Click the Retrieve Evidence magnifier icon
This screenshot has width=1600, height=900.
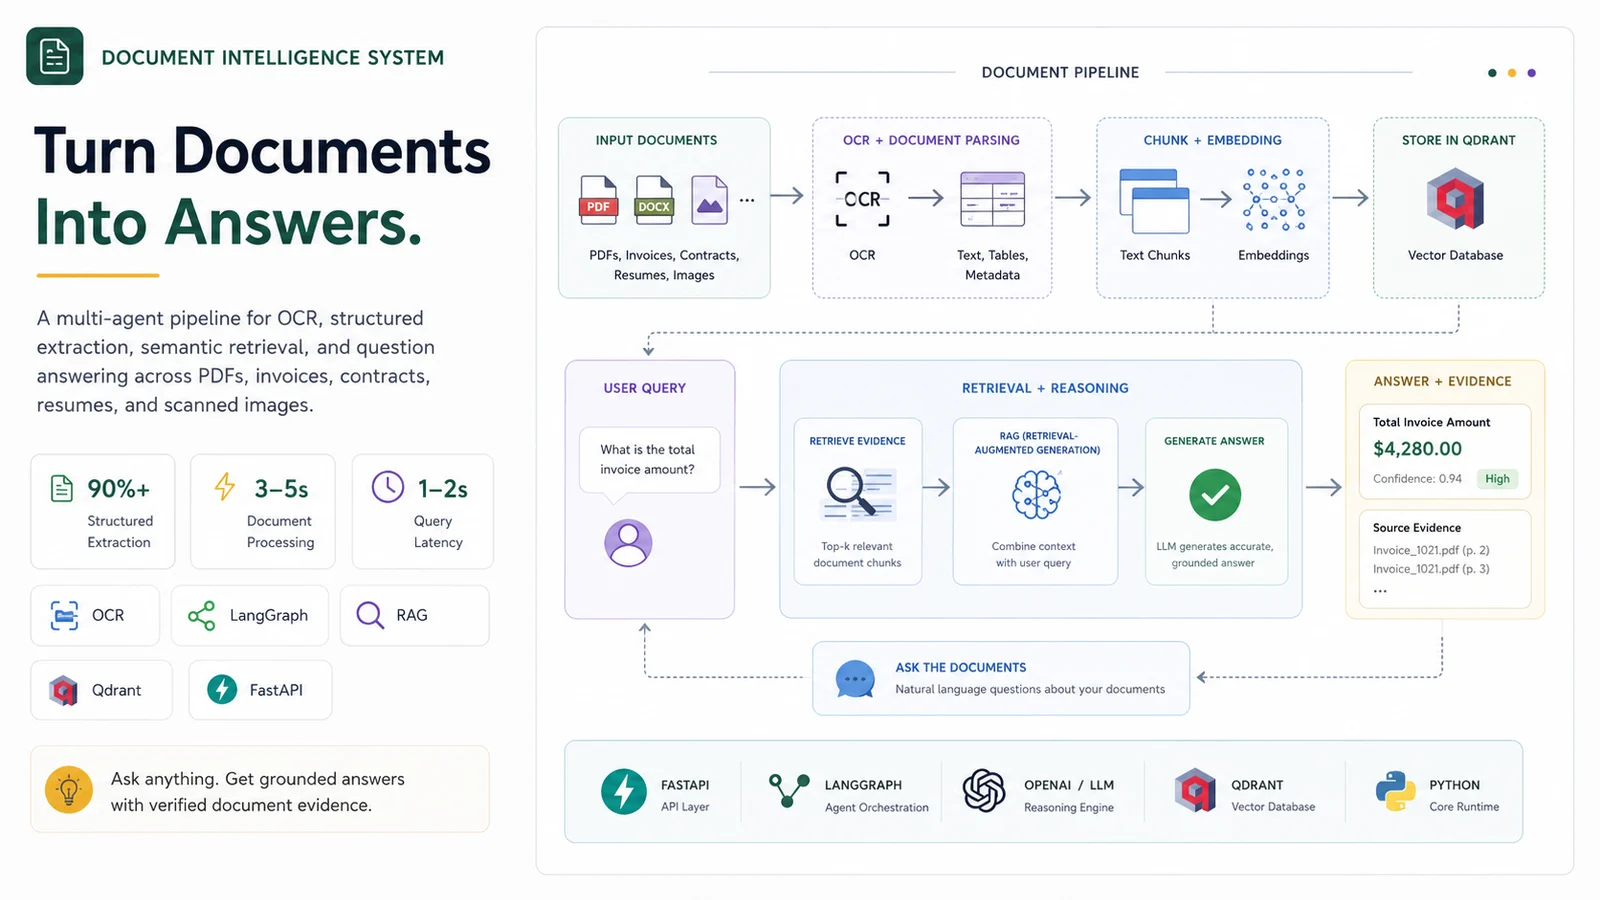(x=859, y=494)
